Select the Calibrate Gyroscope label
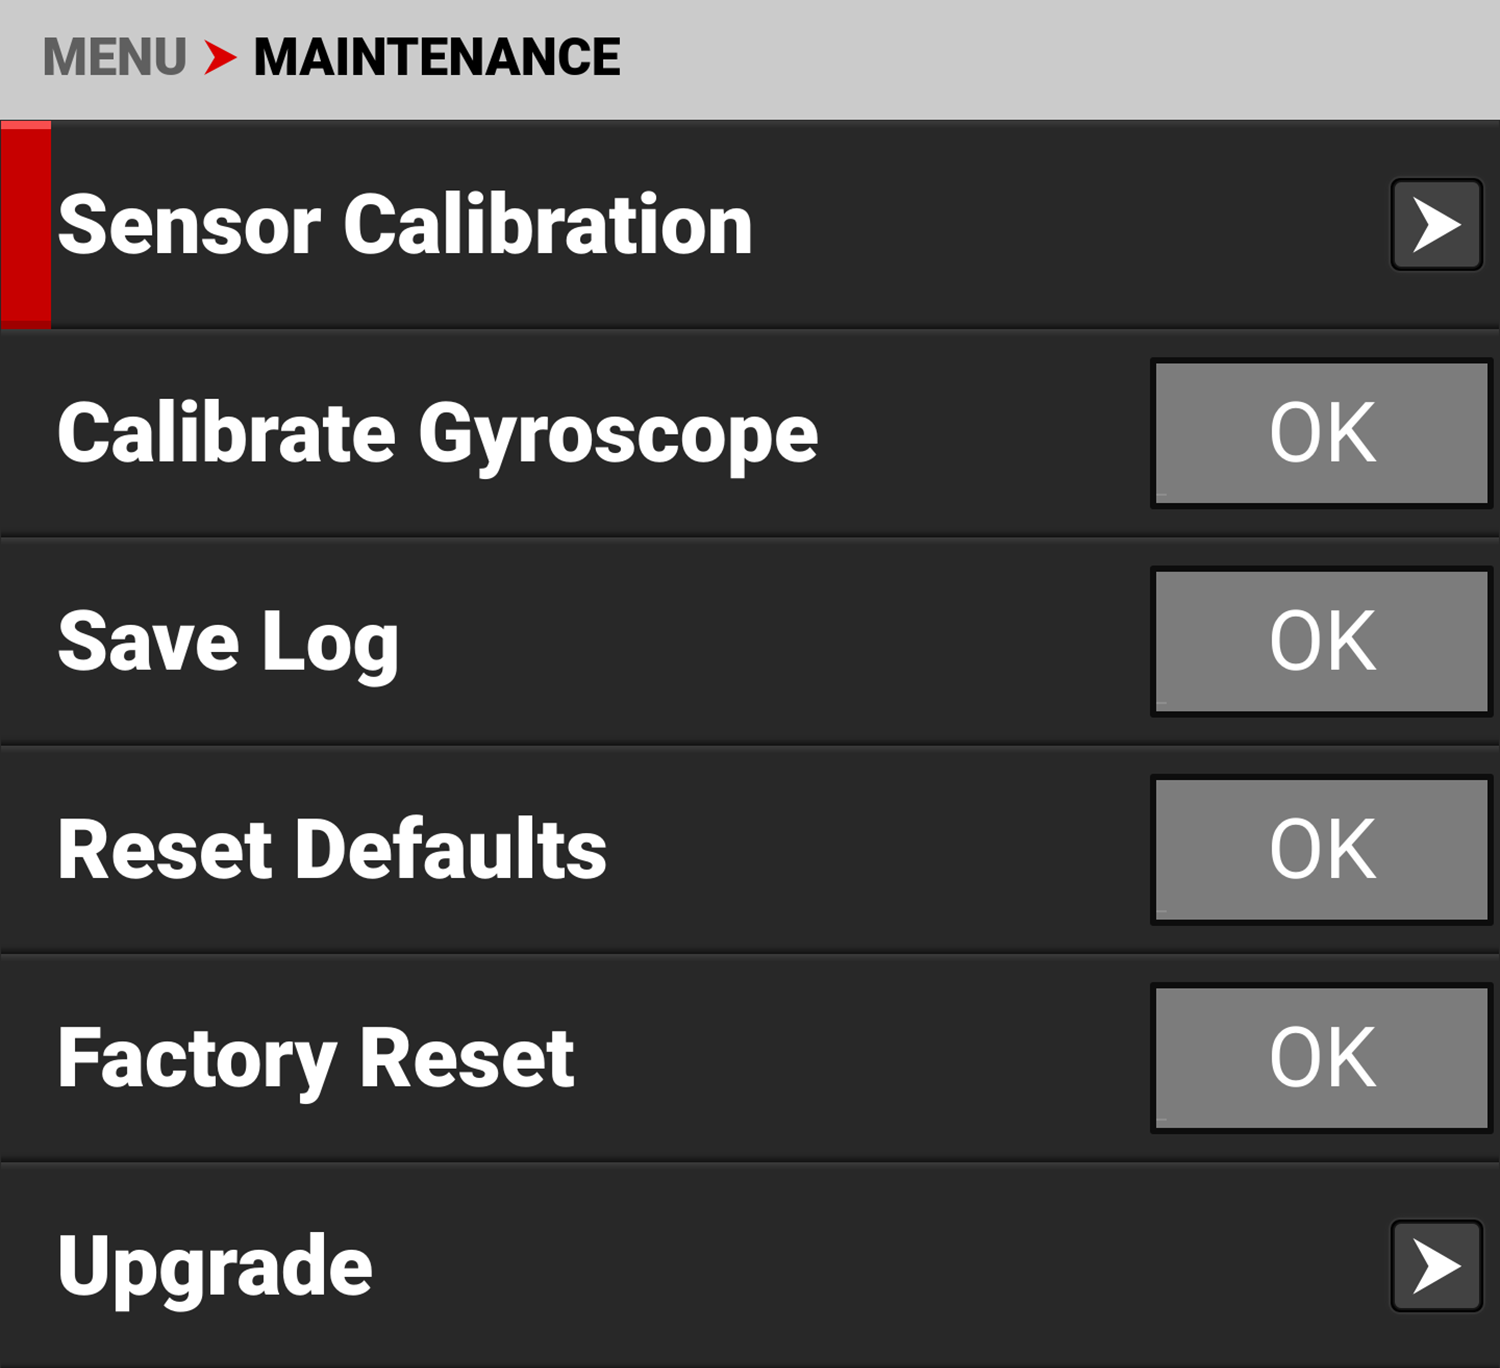The image size is (1500, 1368). coord(438,434)
